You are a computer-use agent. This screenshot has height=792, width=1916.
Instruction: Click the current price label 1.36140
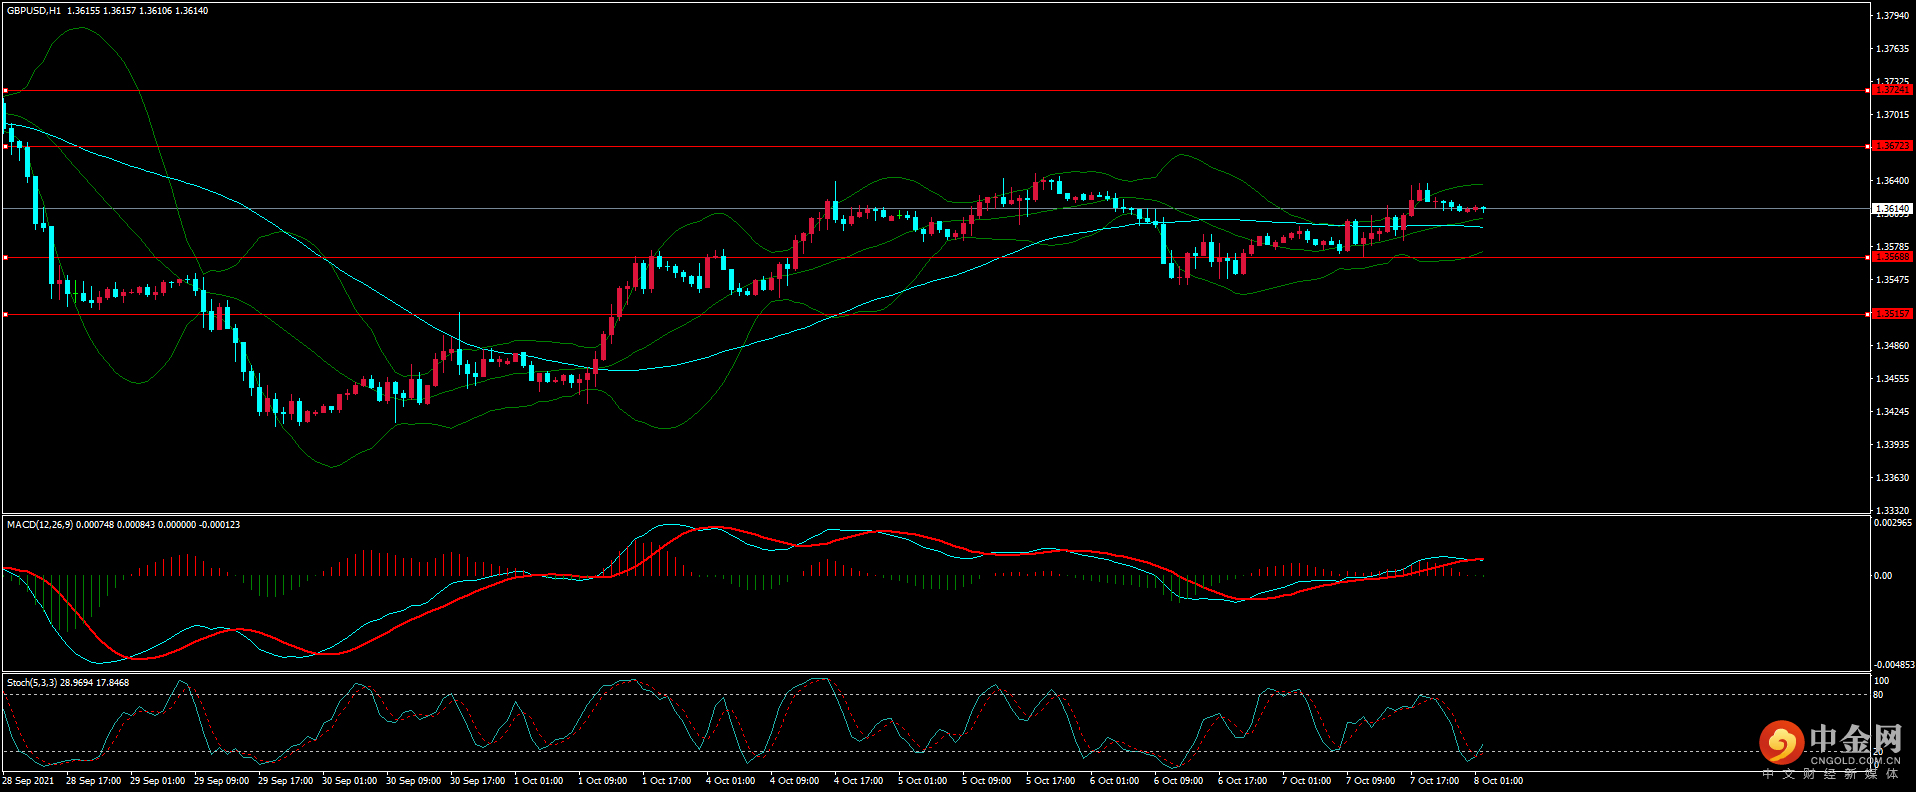1892,209
